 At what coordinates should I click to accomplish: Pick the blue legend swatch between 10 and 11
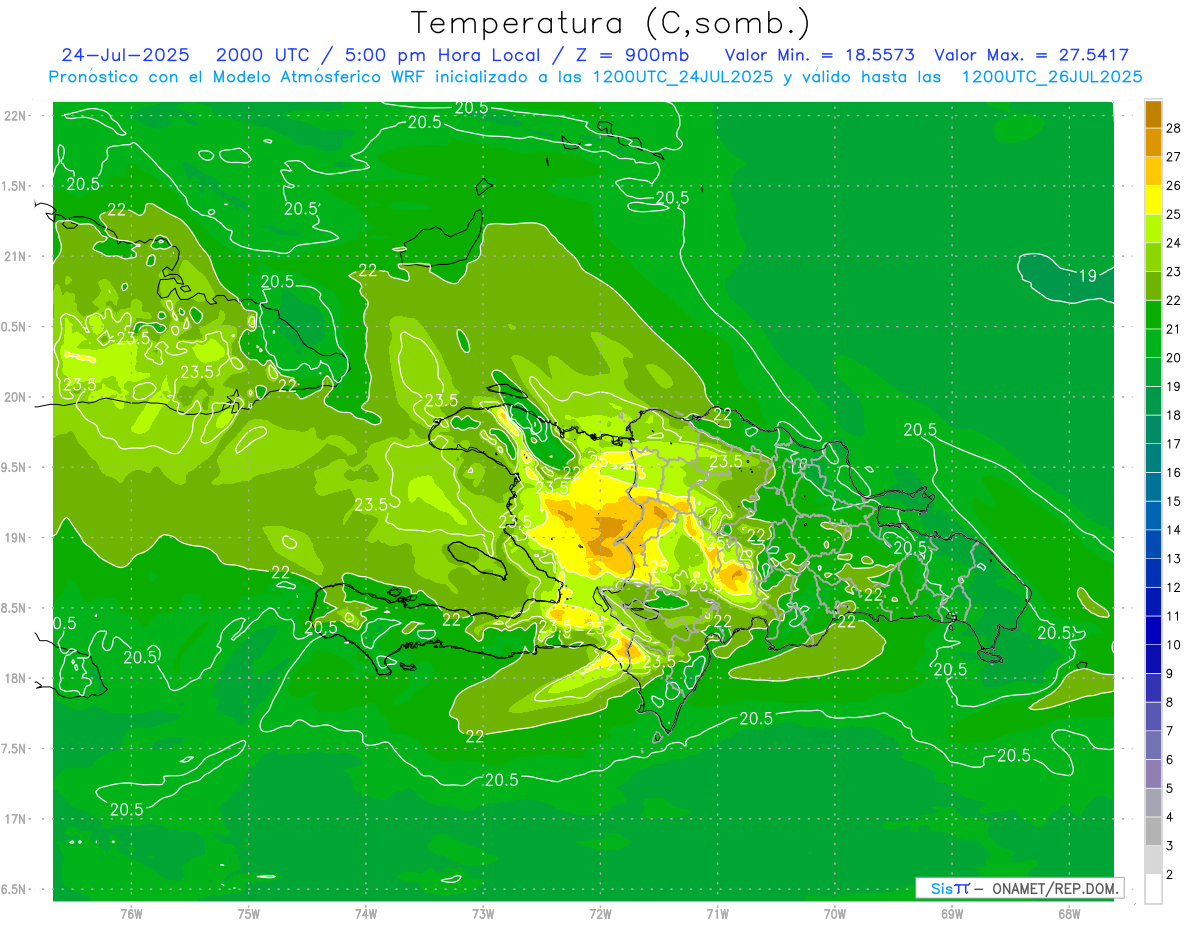[x=1154, y=631]
